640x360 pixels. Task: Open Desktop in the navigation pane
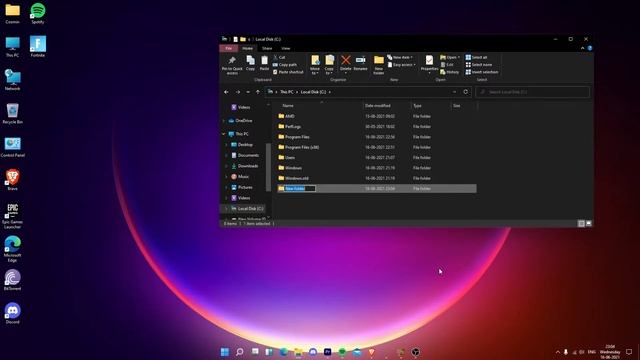pos(244,145)
